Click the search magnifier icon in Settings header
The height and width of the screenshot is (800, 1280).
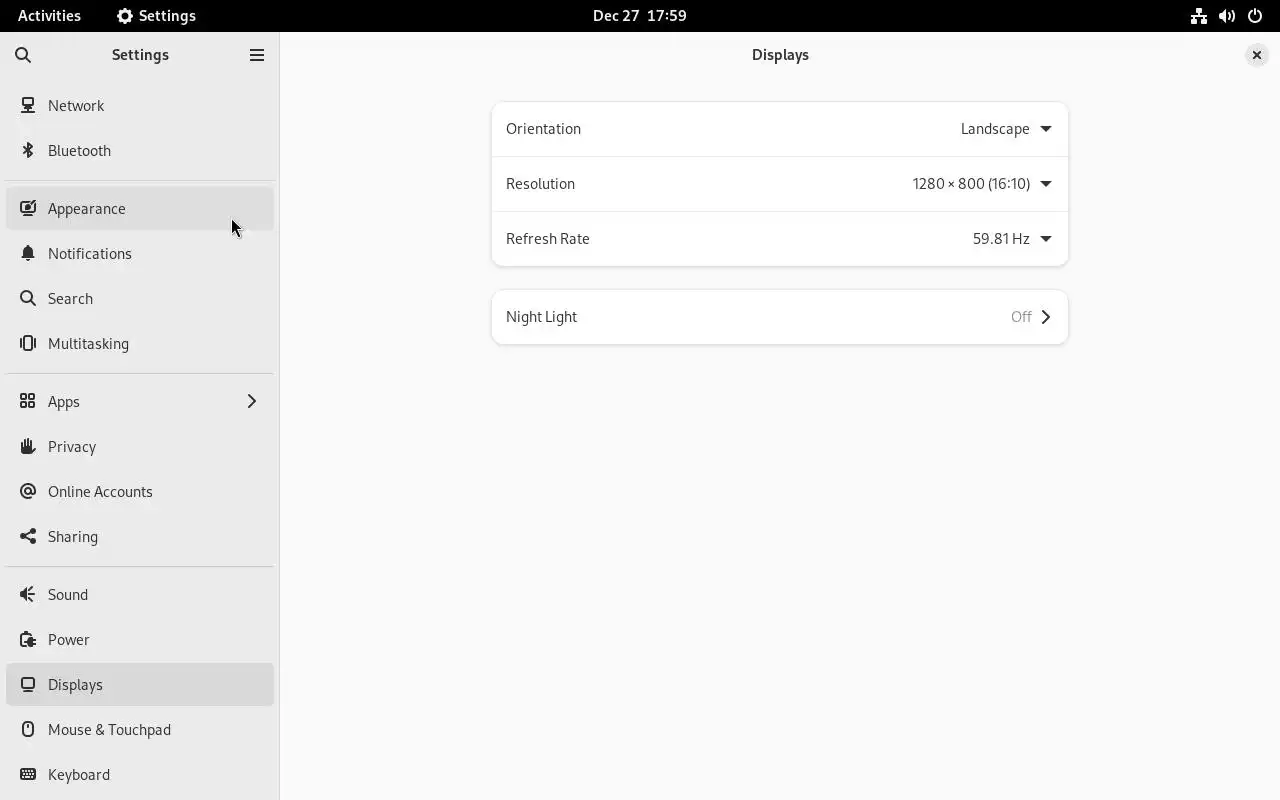pos(23,55)
